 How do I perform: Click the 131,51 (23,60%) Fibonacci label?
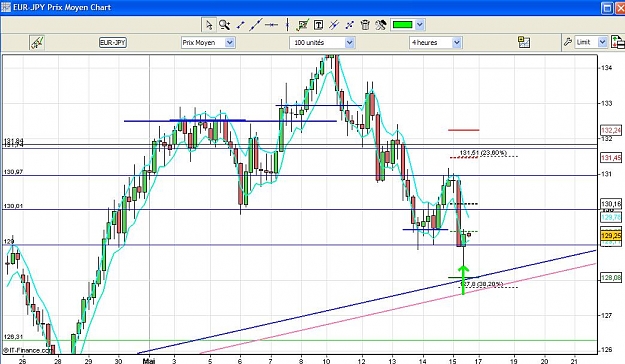483,153
